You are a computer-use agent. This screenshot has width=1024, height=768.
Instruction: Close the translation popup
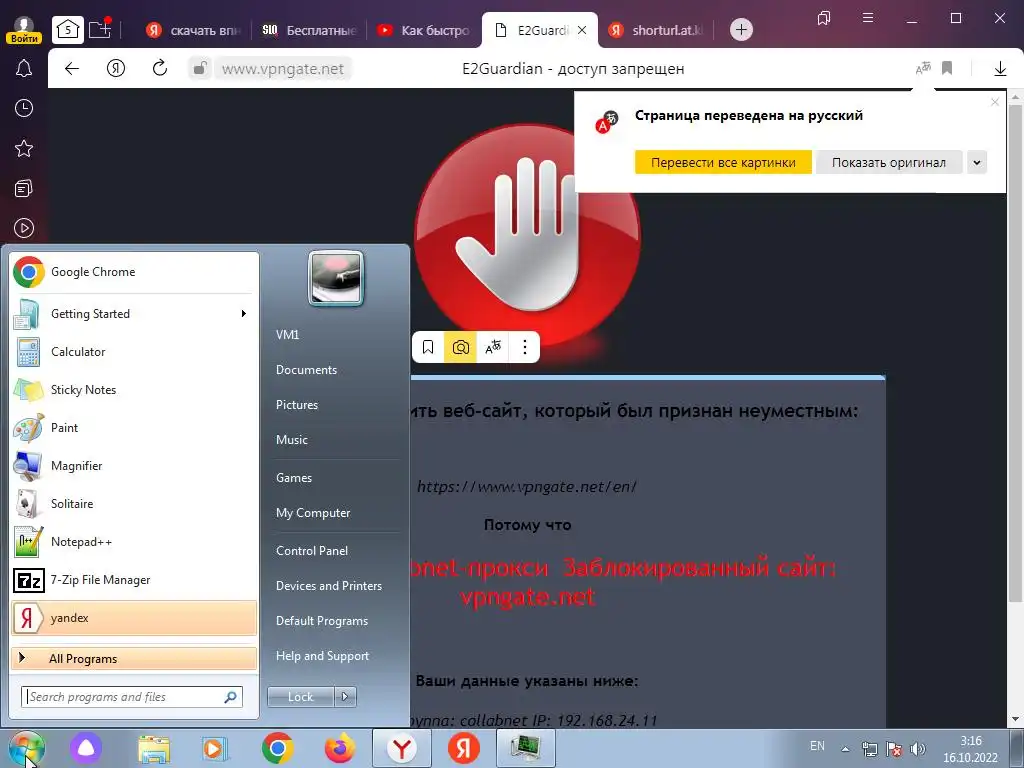pyautogui.click(x=995, y=102)
